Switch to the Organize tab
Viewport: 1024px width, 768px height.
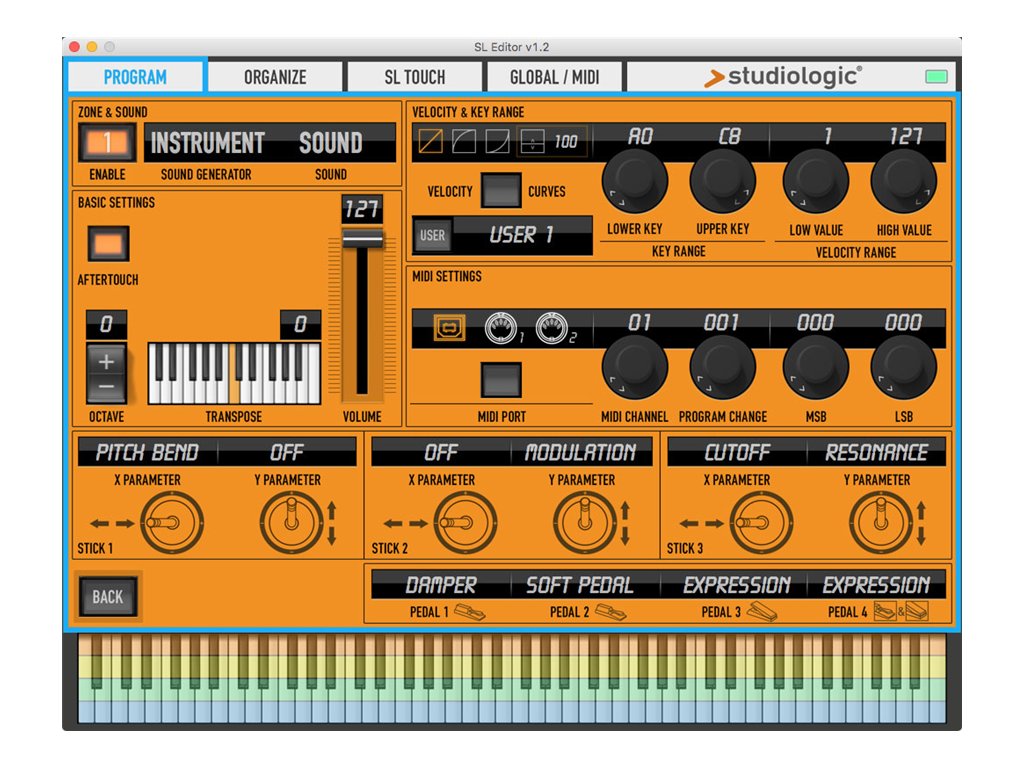click(275, 77)
